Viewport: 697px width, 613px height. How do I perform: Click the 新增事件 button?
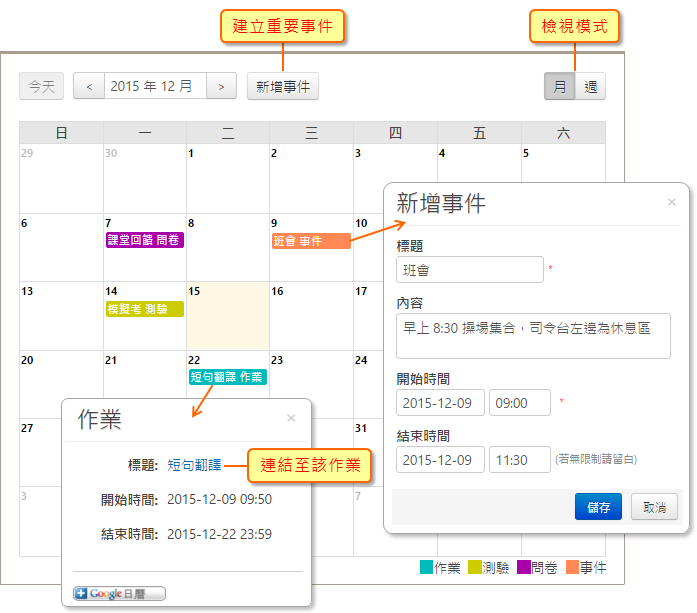[x=283, y=87]
